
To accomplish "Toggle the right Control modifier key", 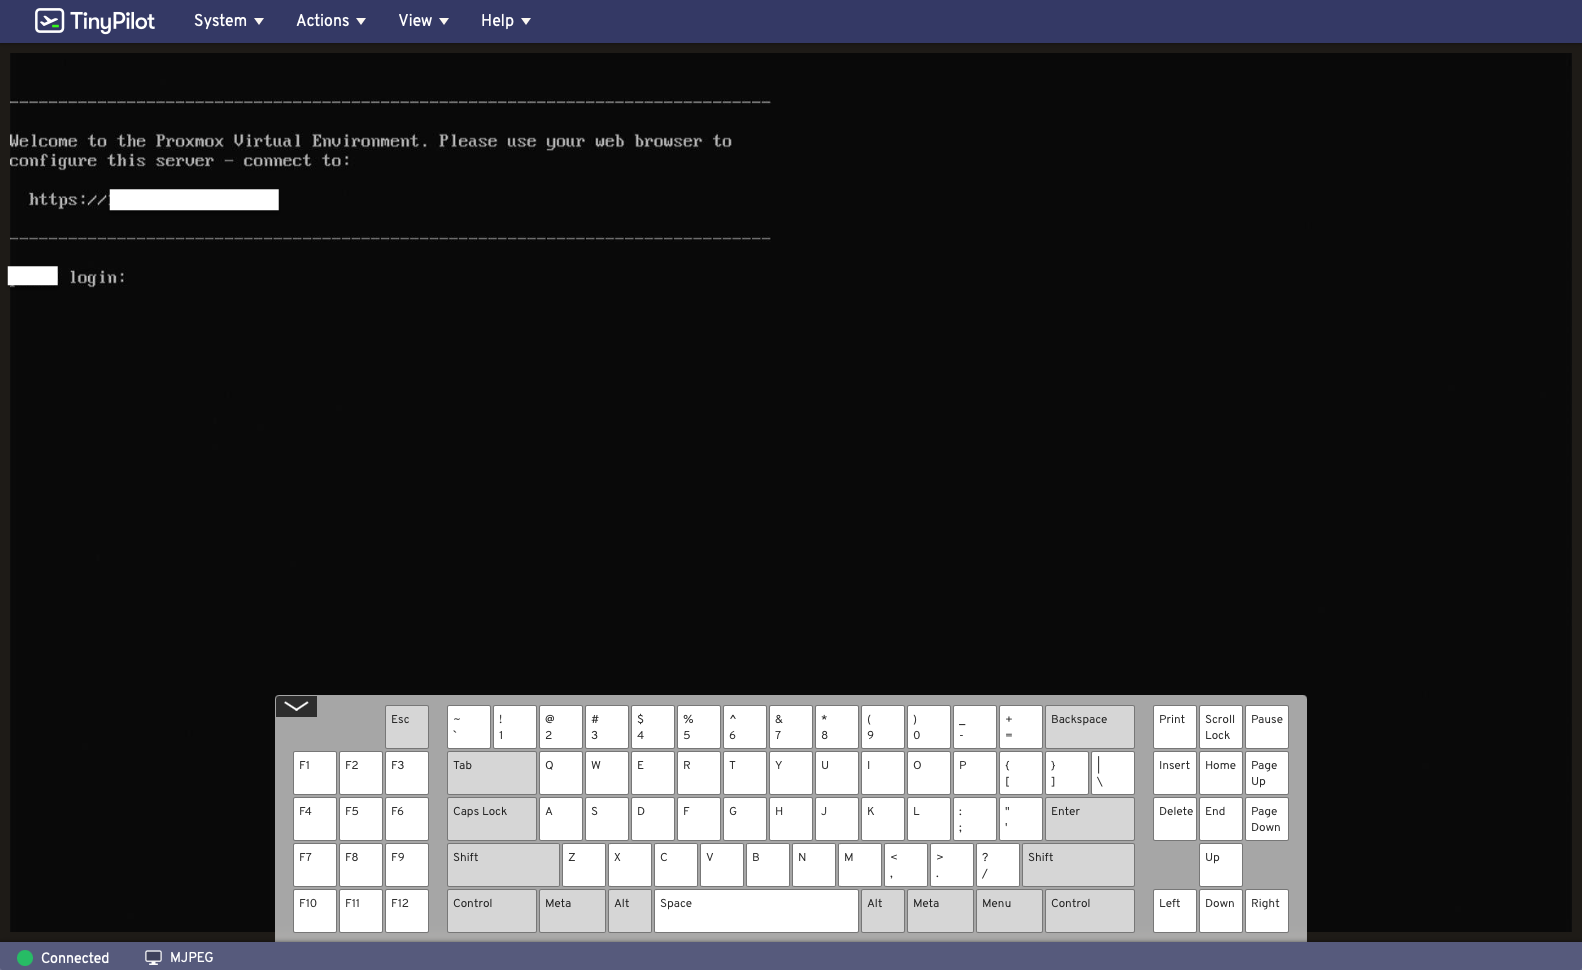I will click(x=1090, y=911).
